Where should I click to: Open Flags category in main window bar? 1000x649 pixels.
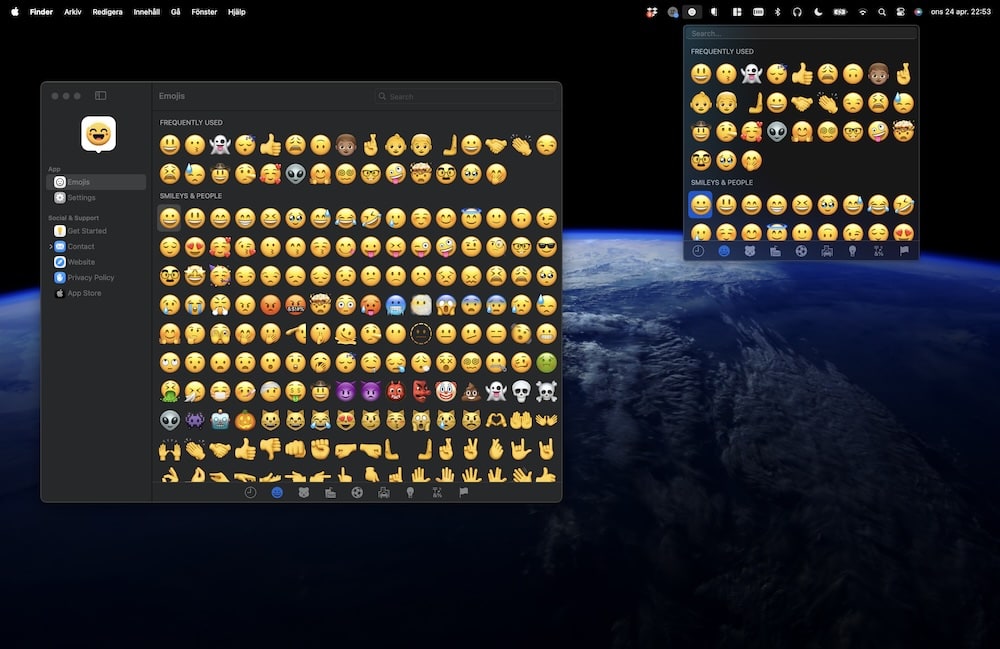click(464, 492)
